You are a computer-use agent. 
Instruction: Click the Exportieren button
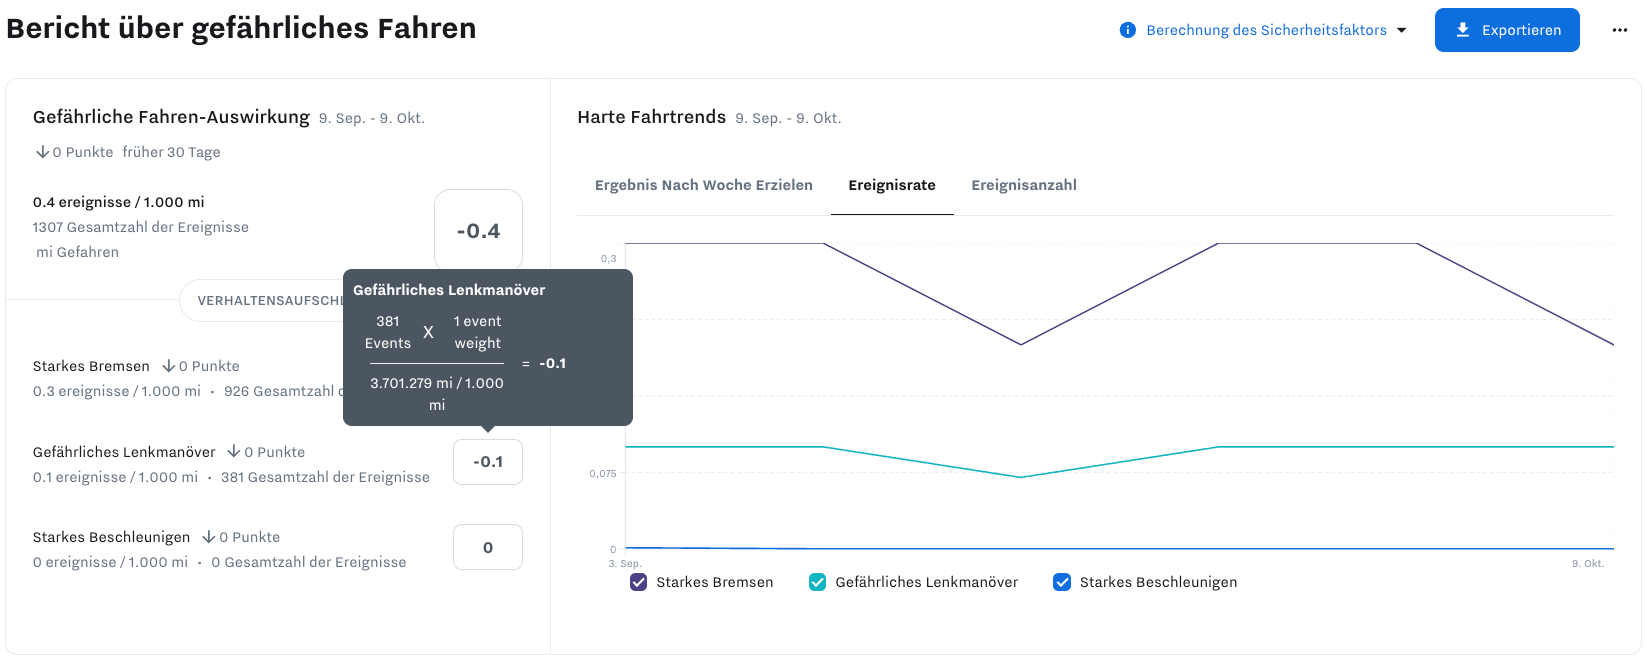pyautogui.click(x=1506, y=30)
